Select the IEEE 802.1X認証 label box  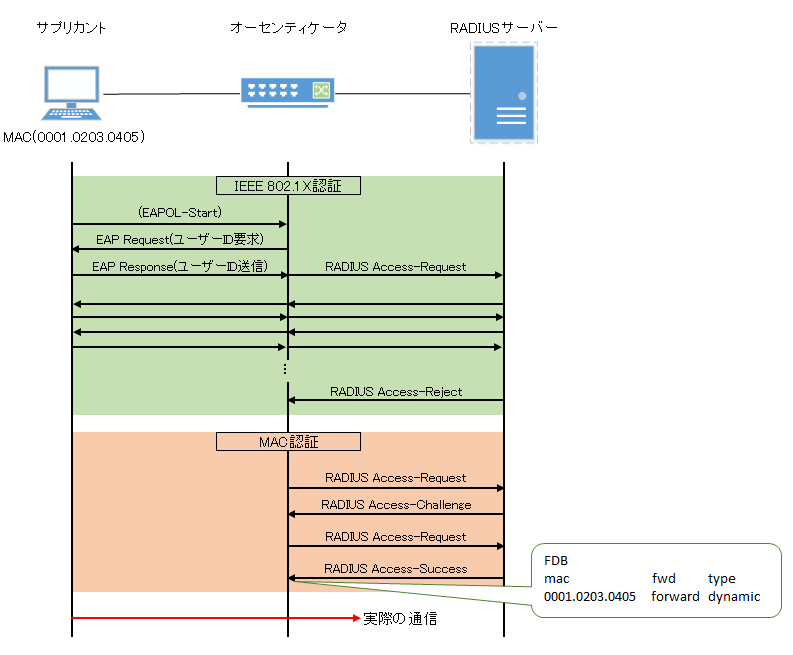[x=288, y=185]
